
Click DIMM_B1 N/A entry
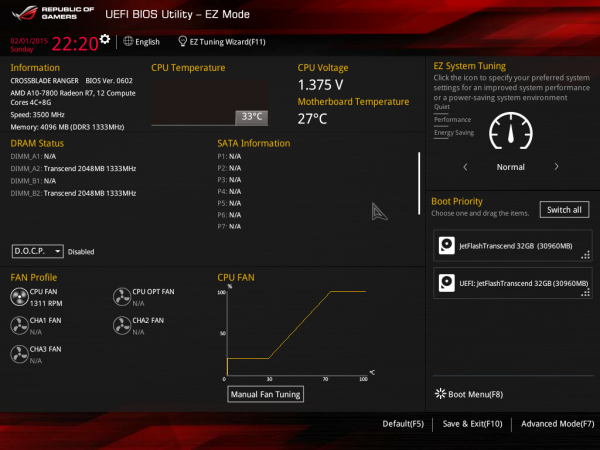[x=33, y=181]
